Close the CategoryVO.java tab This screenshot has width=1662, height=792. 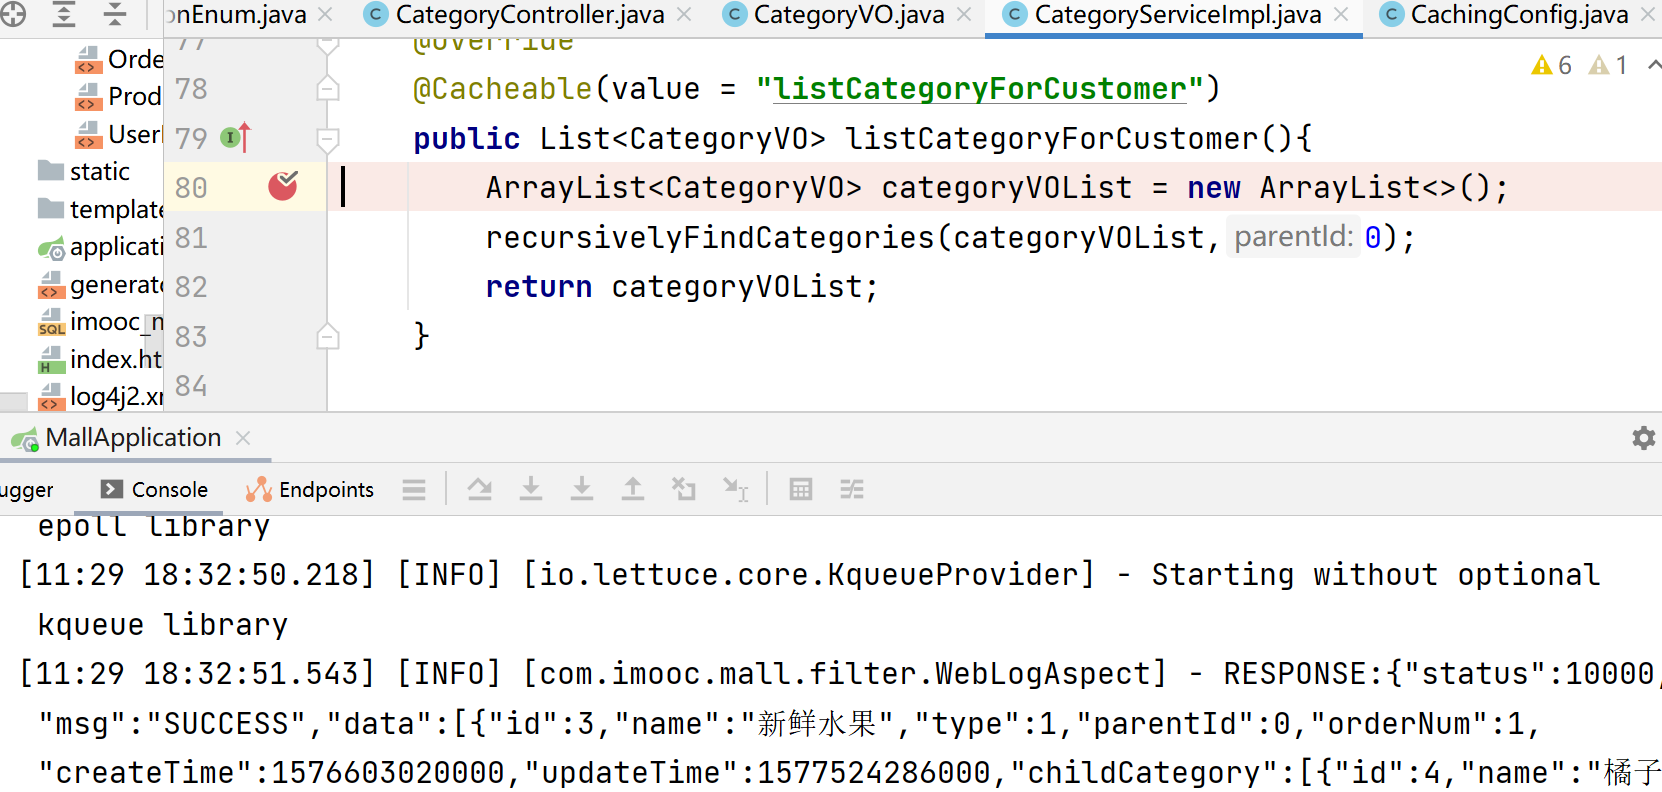point(964,15)
